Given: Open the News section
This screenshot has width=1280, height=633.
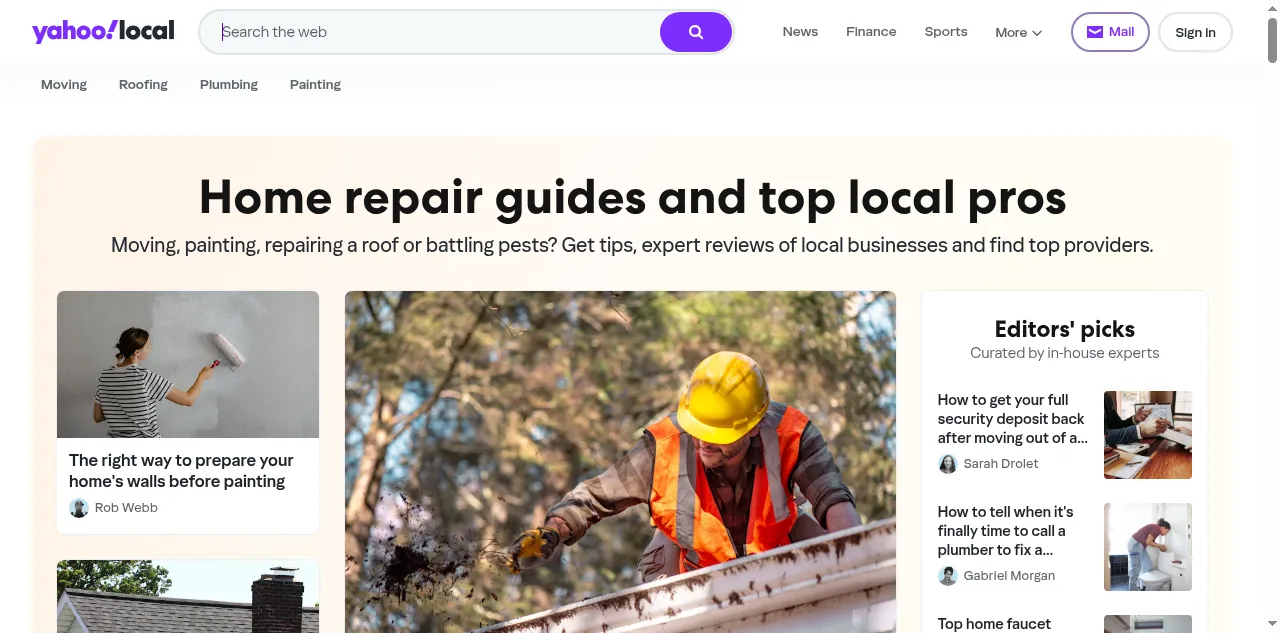Looking at the screenshot, I should coord(800,32).
